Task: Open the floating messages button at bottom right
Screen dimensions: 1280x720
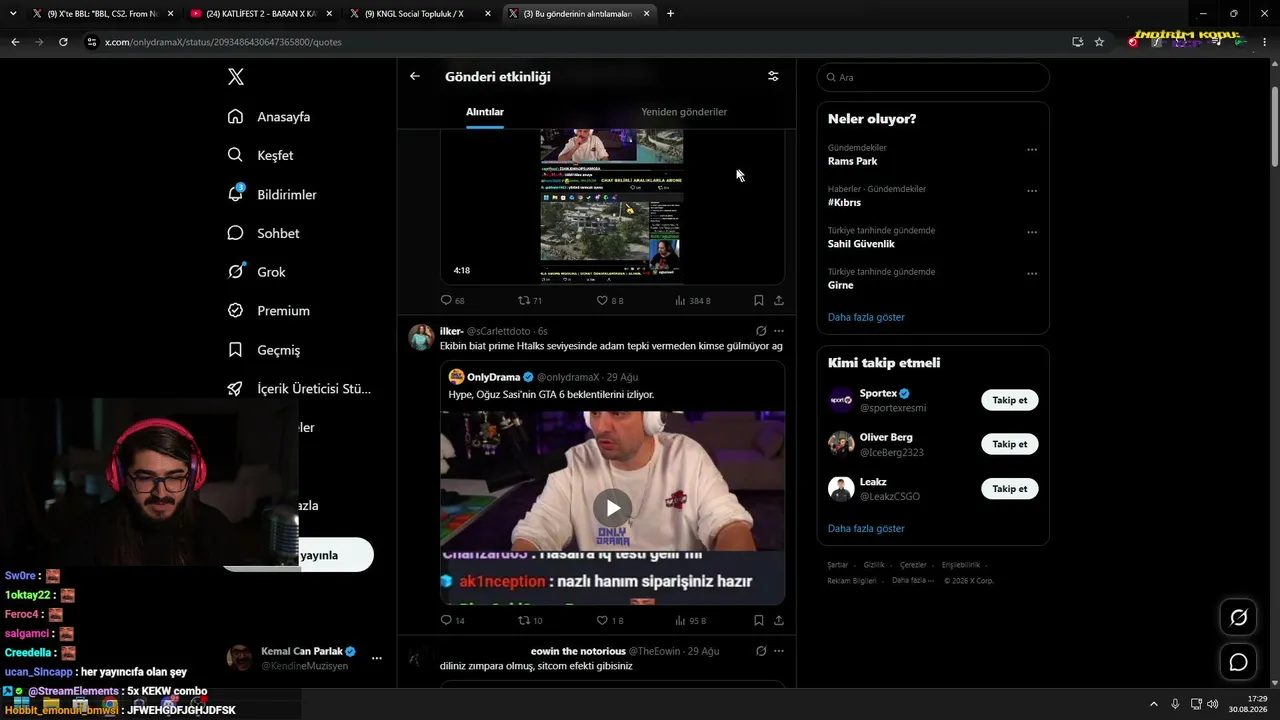Action: point(1238,662)
